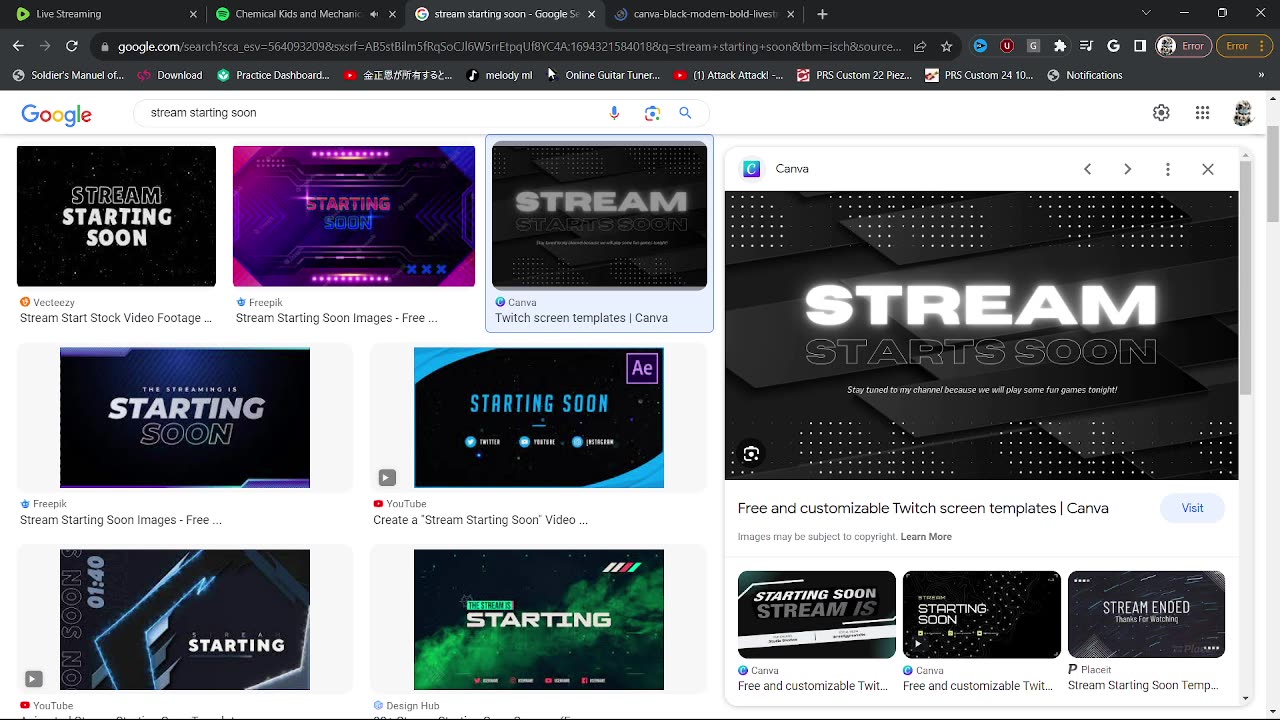Open a new browser tab
This screenshot has height=720, width=1280.
822,14
